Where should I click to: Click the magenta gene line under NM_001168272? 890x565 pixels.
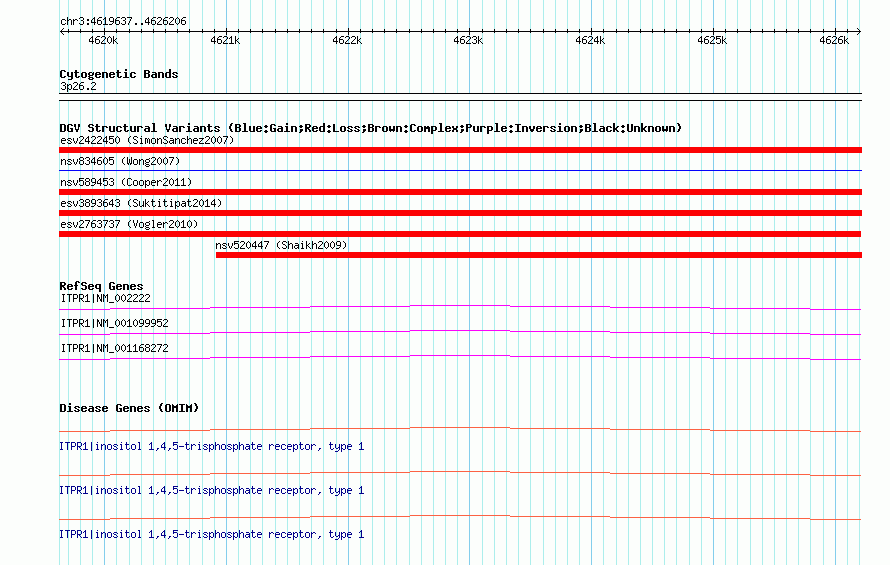[x=460, y=357]
